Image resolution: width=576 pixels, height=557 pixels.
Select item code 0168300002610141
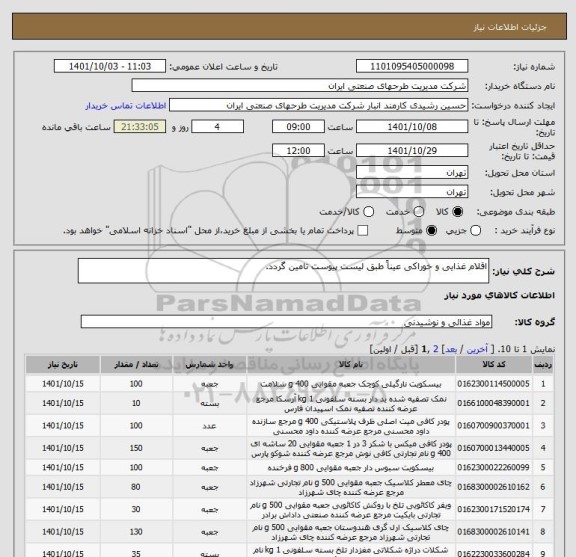[493, 532]
